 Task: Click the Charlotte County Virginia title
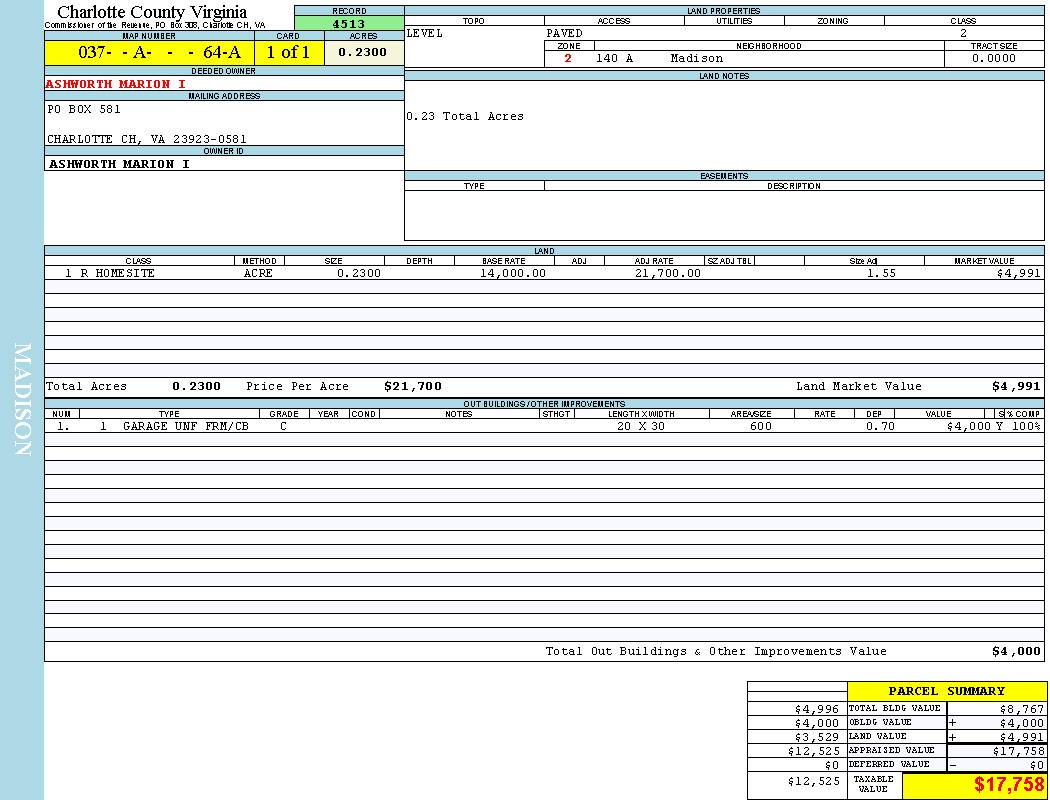pyautogui.click(x=152, y=12)
